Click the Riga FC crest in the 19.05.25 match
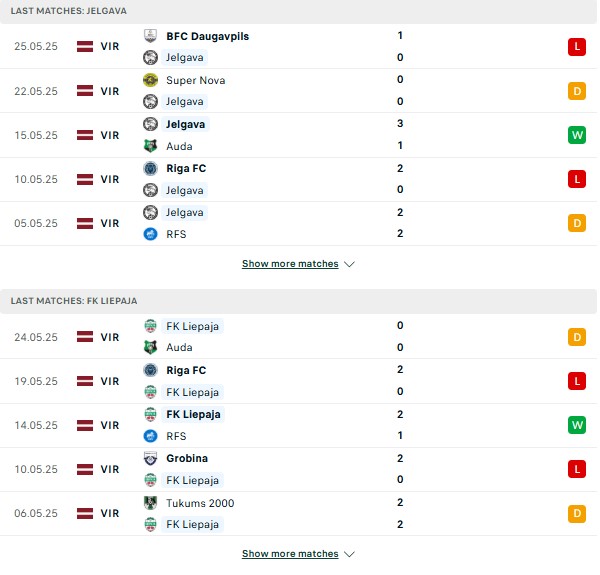The width and height of the screenshot is (600, 575). pyautogui.click(x=150, y=370)
